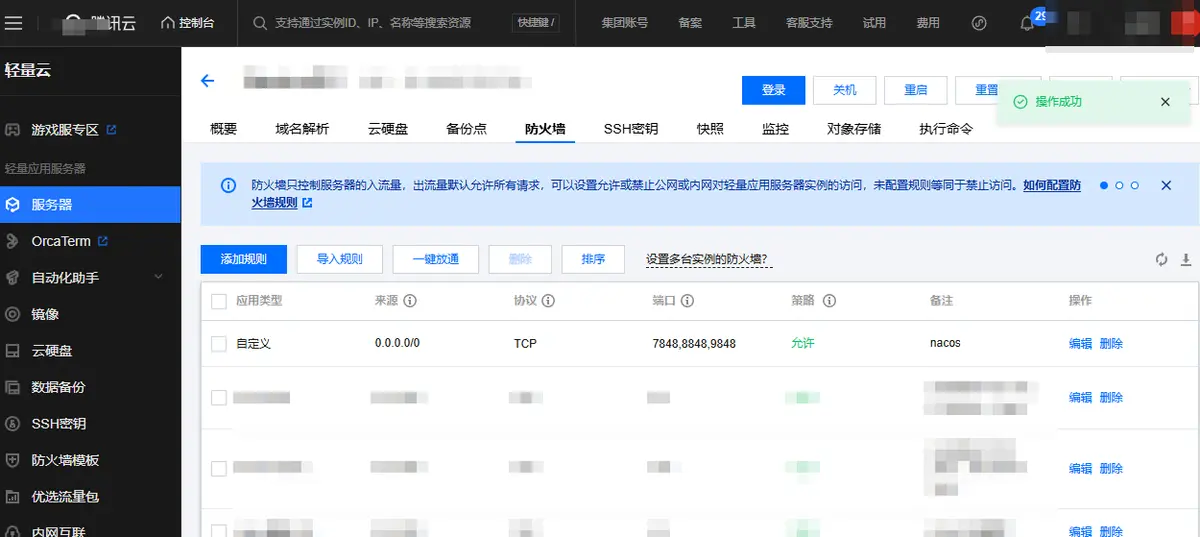This screenshot has height=537, width=1200.
Task: Click the 控制台 console home button
Action: click(187, 22)
